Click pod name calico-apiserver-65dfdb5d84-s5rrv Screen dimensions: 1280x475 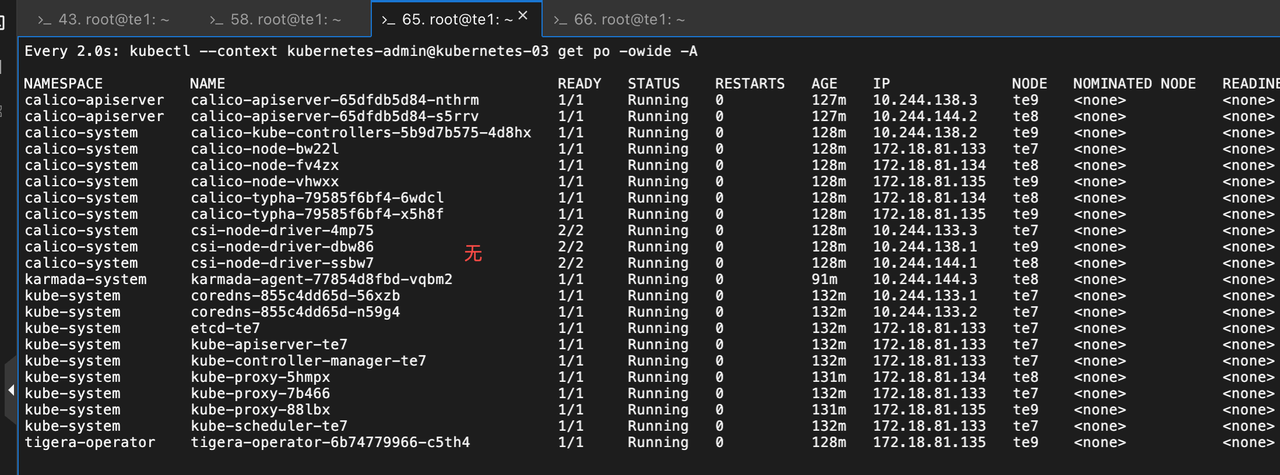coord(335,116)
